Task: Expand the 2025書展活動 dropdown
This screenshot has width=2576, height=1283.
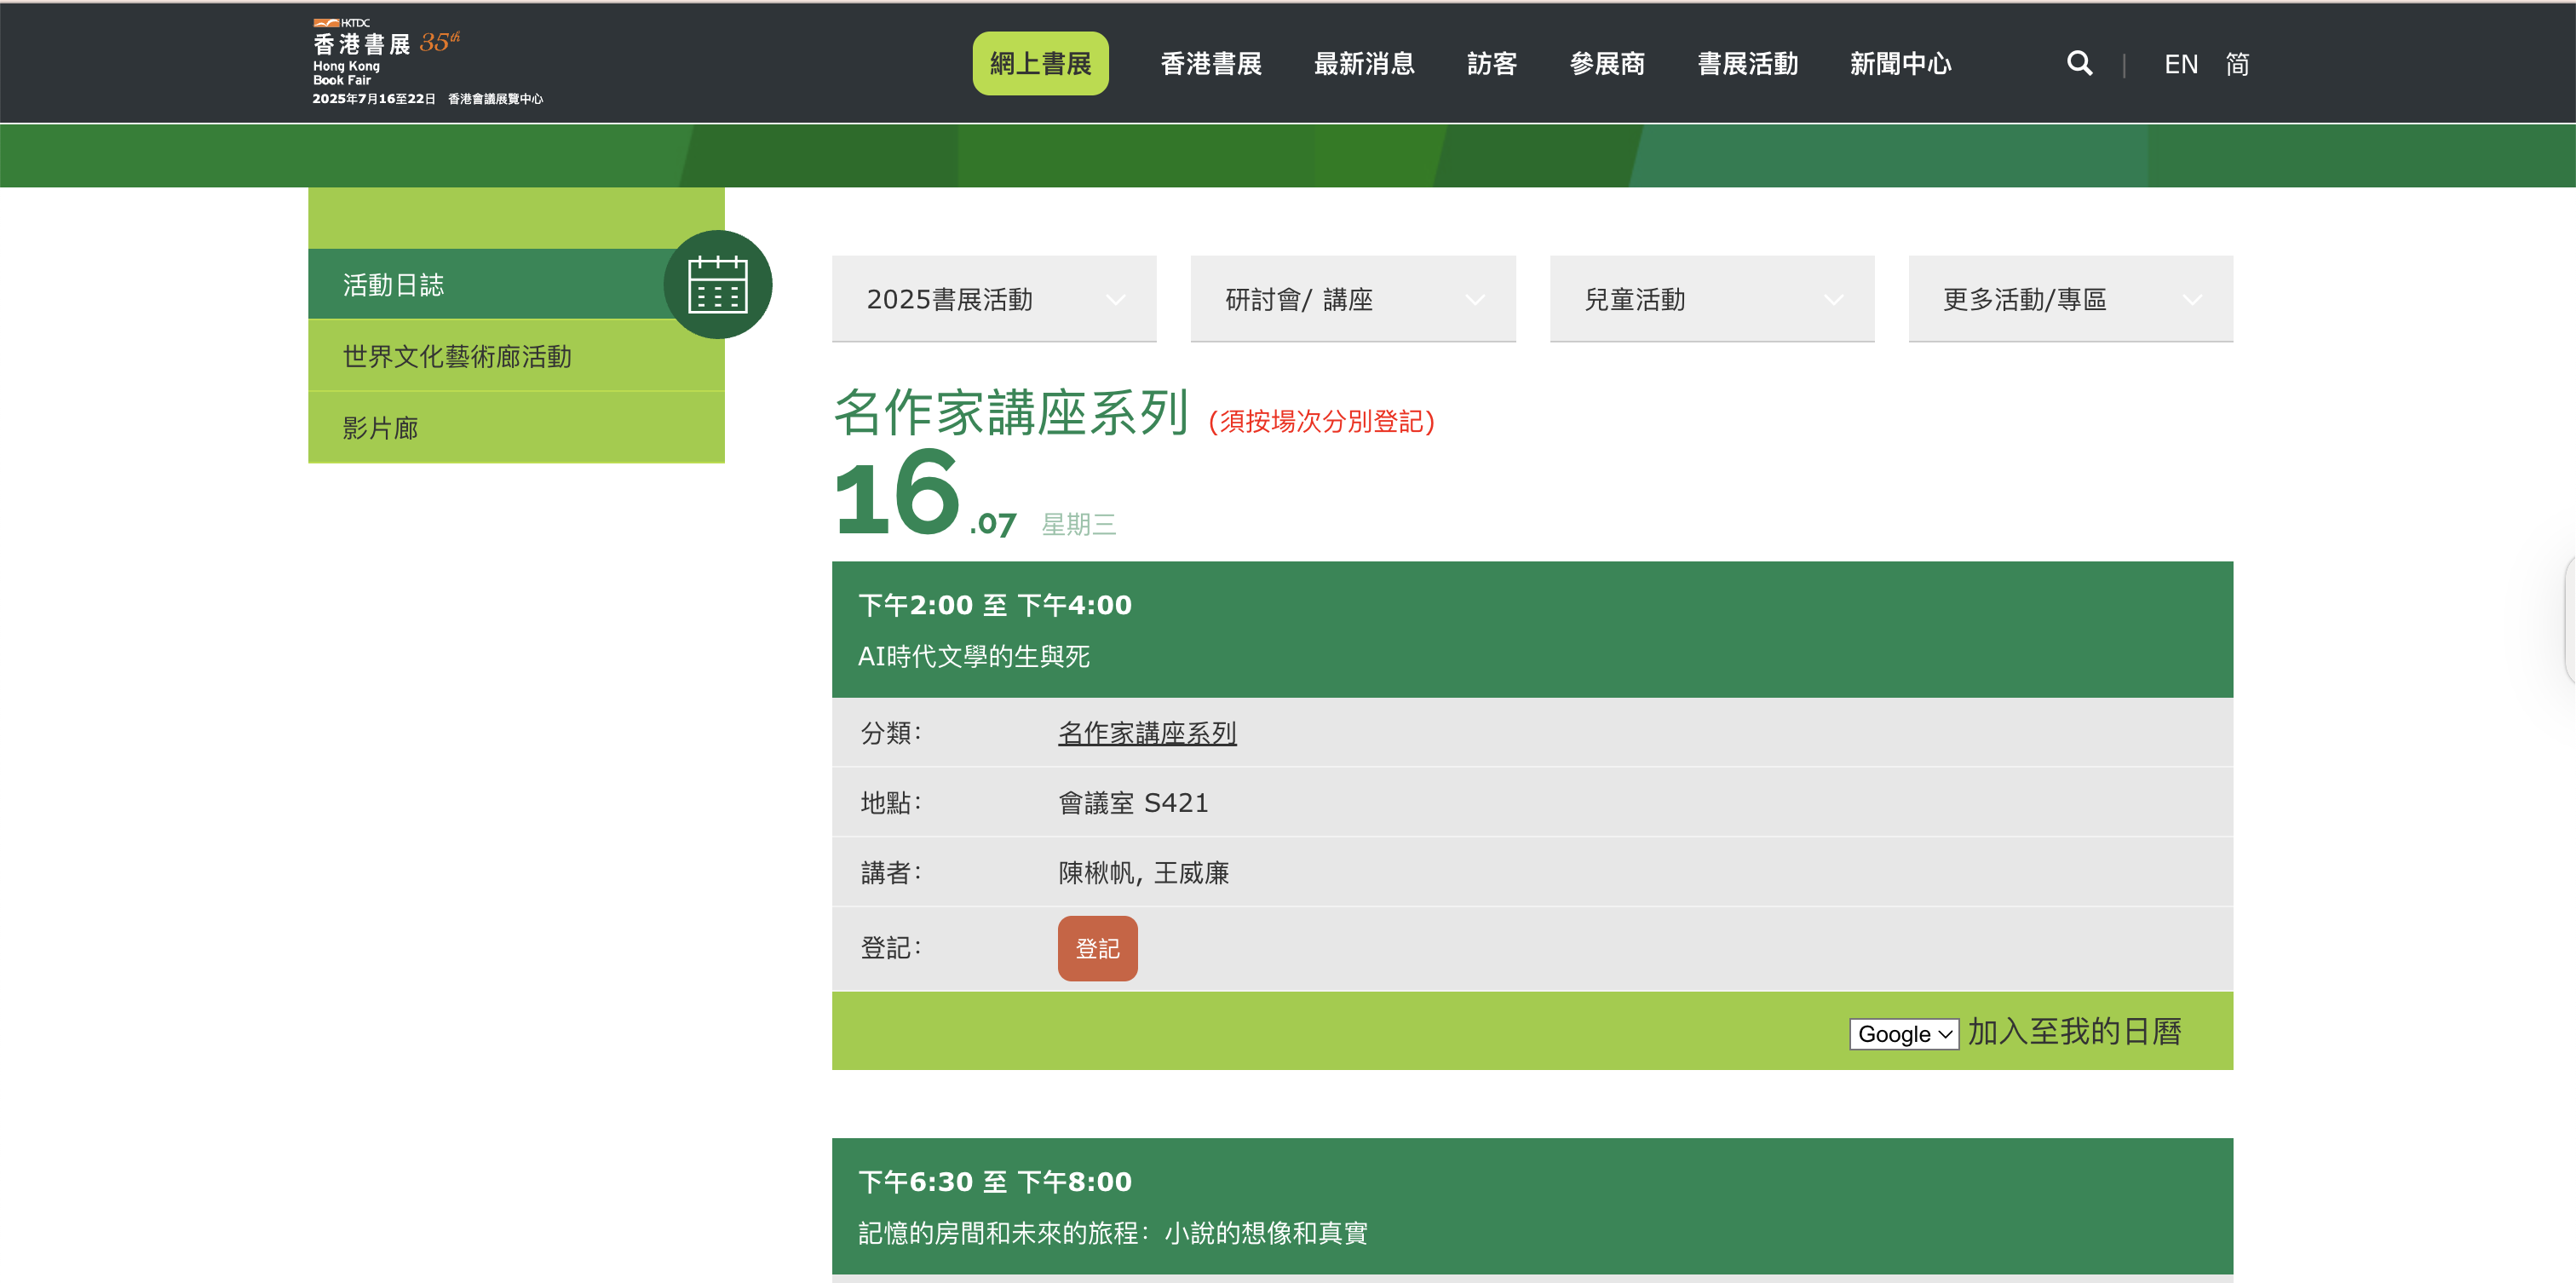Action: pyautogui.click(x=993, y=299)
